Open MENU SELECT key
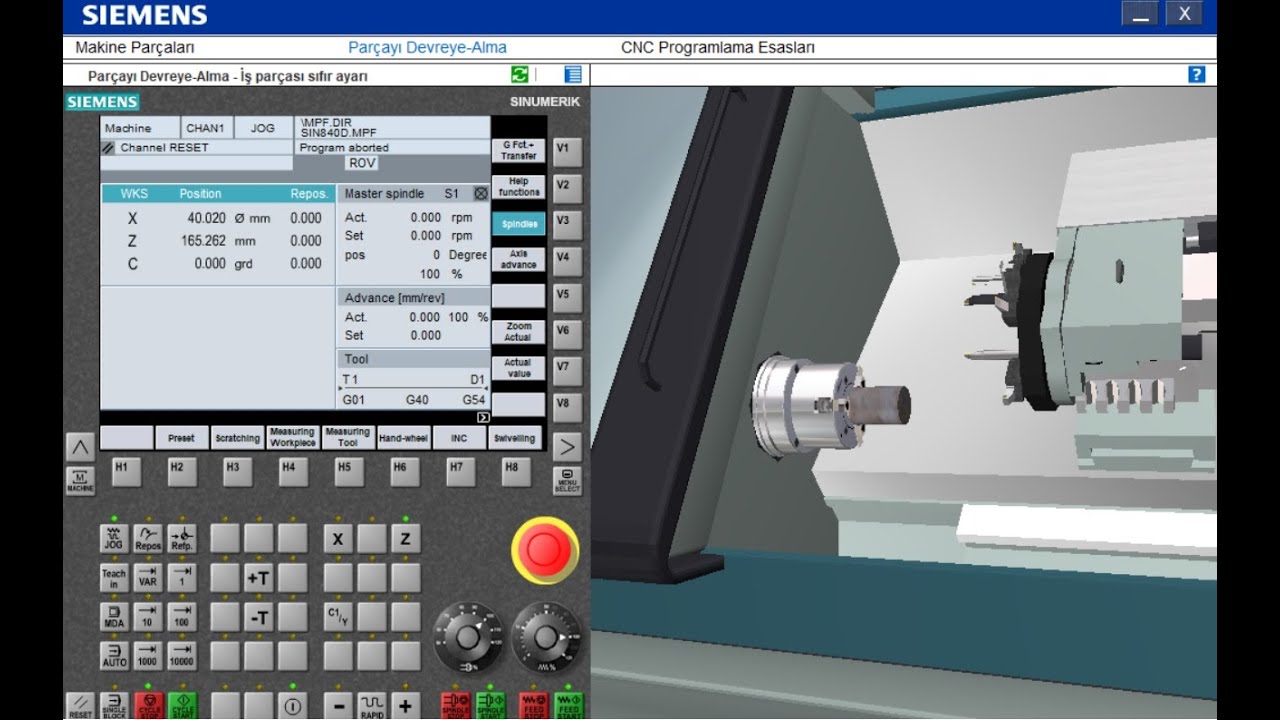This screenshot has width=1280, height=720. click(567, 480)
